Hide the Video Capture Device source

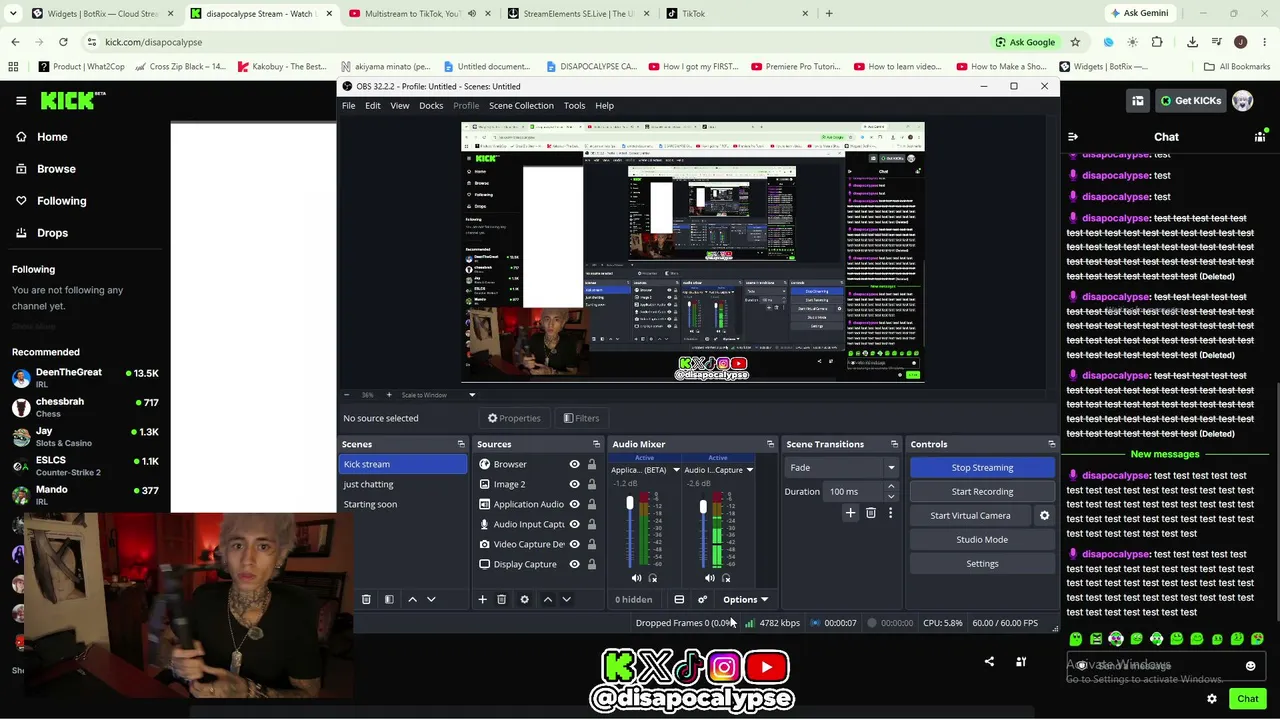[574, 544]
